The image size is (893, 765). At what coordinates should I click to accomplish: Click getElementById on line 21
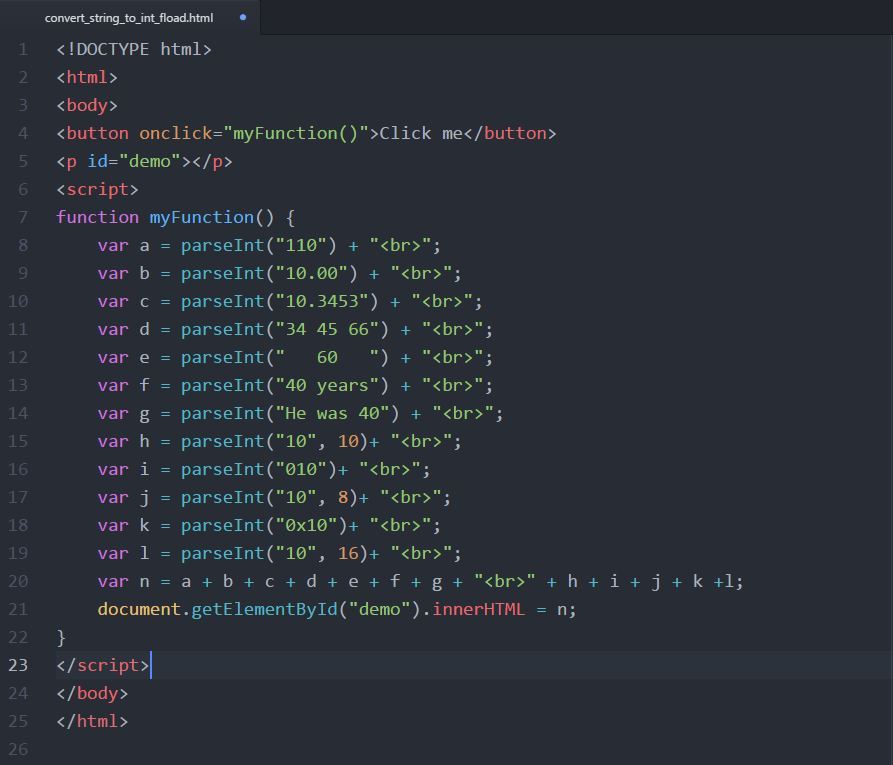264,609
